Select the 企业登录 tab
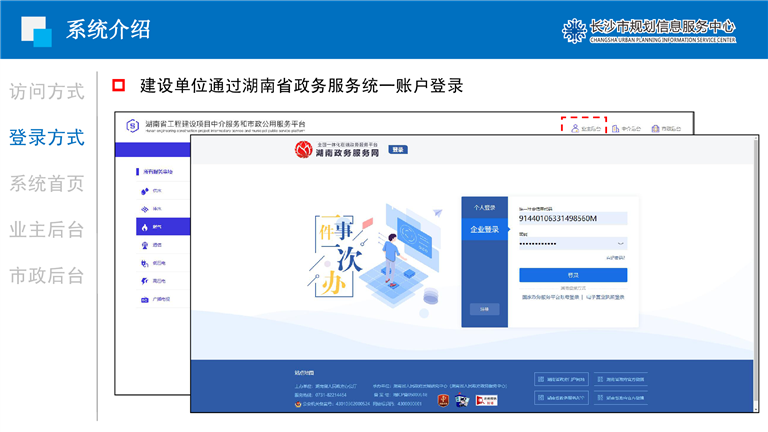The image size is (768, 432). click(x=483, y=230)
